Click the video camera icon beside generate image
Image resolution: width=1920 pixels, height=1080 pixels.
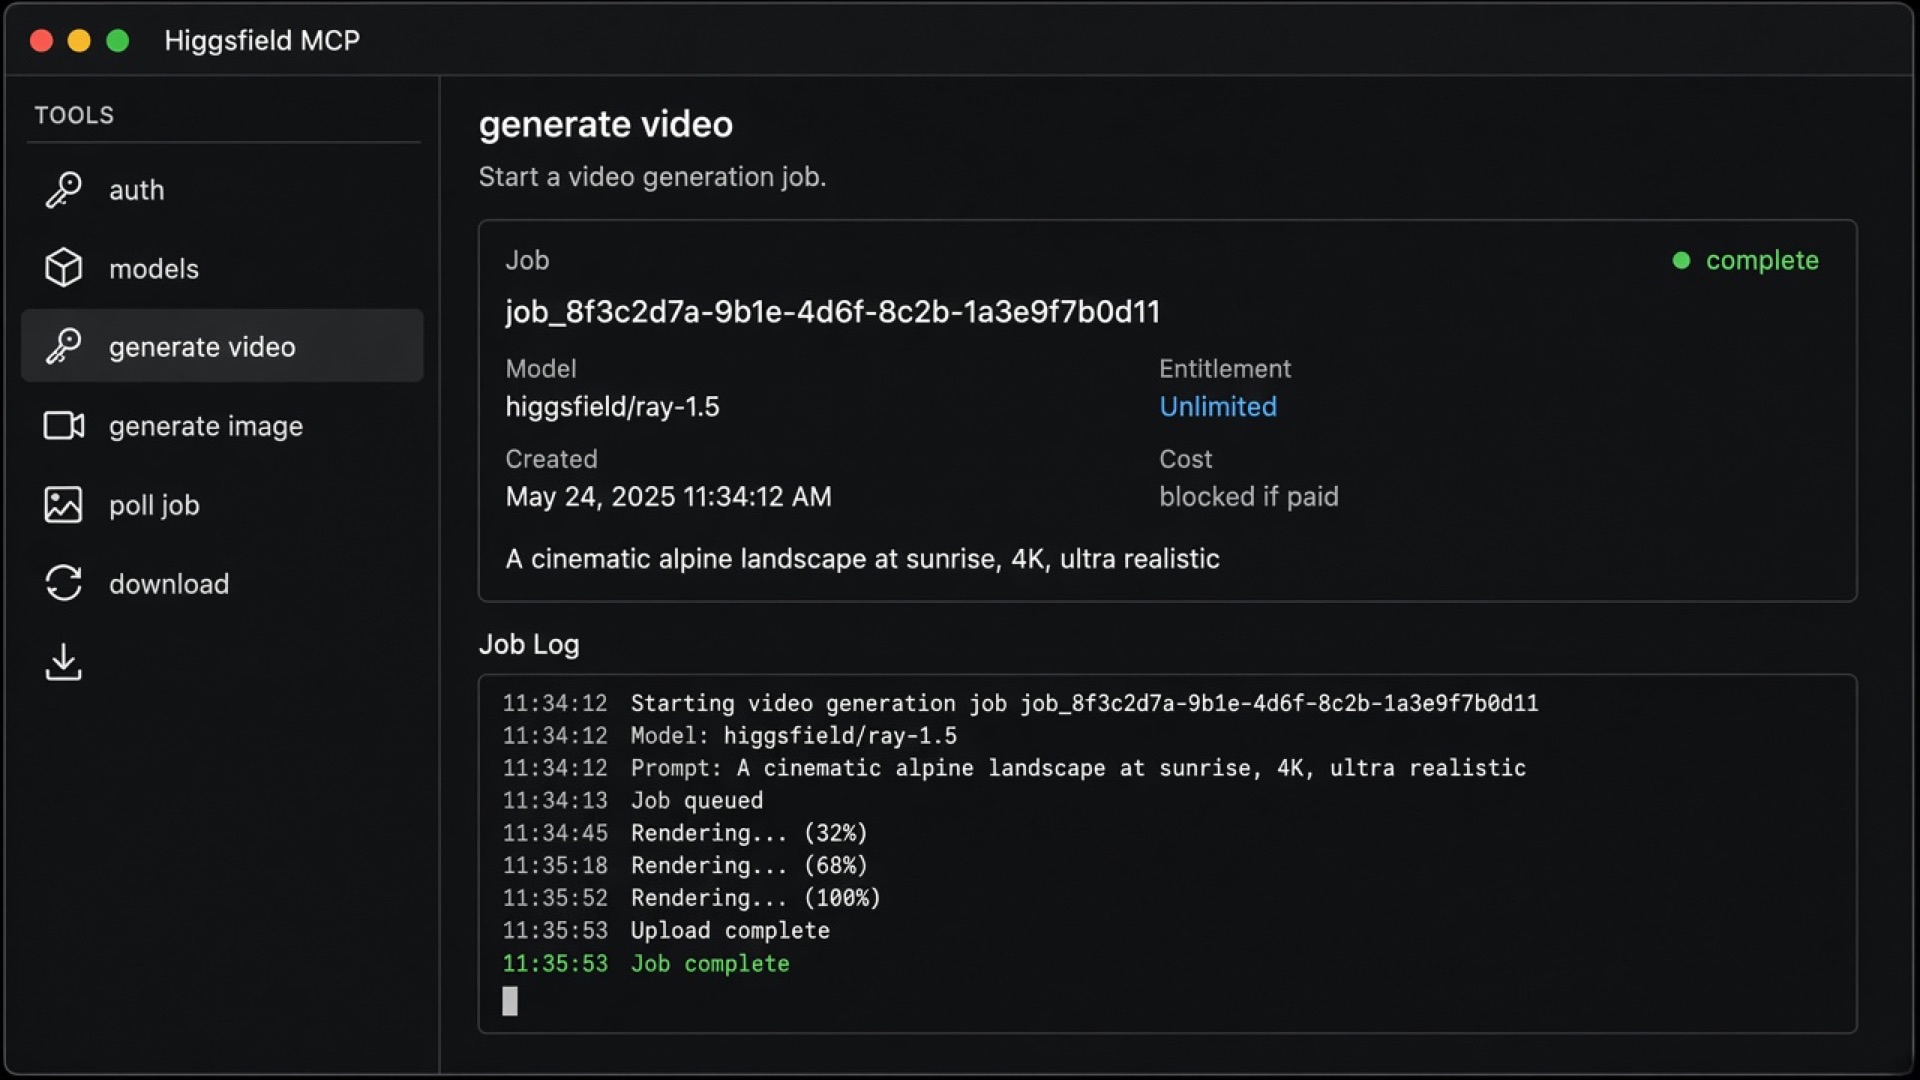click(x=63, y=425)
